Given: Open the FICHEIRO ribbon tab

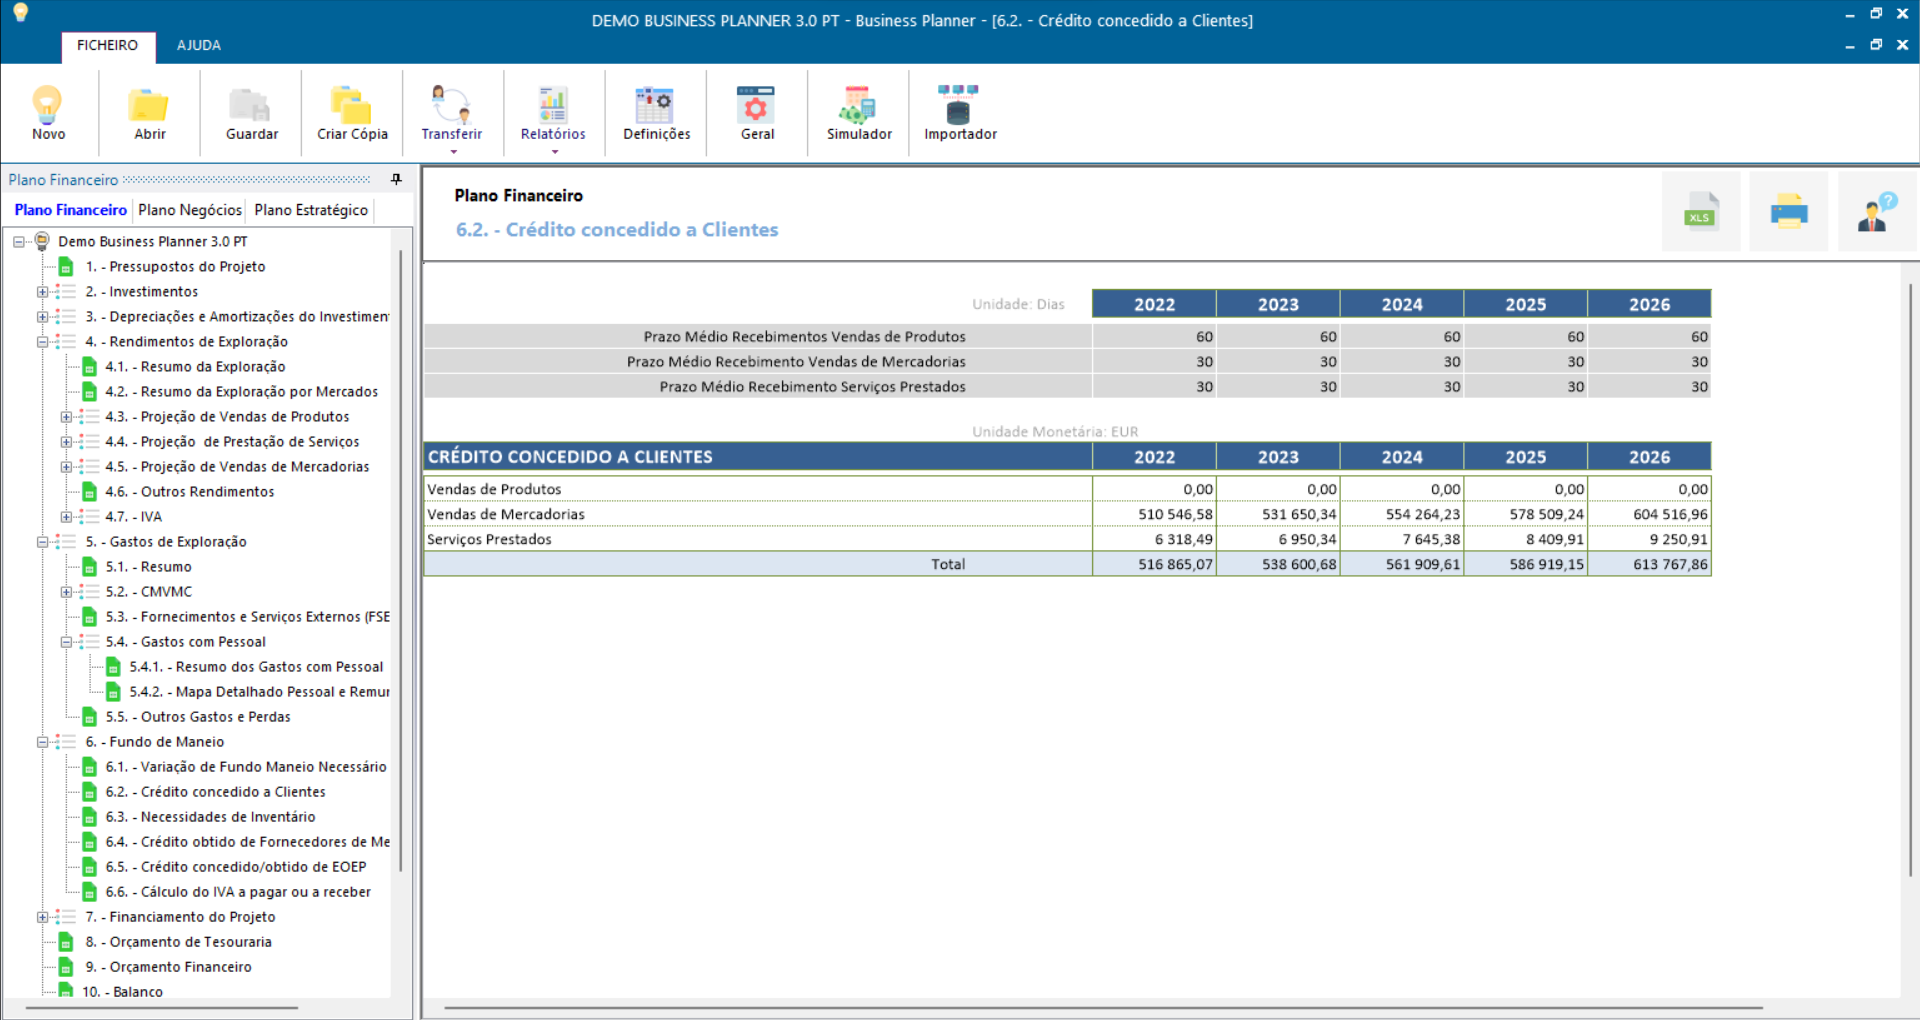Looking at the screenshot, I should click(x=107, y=45).
